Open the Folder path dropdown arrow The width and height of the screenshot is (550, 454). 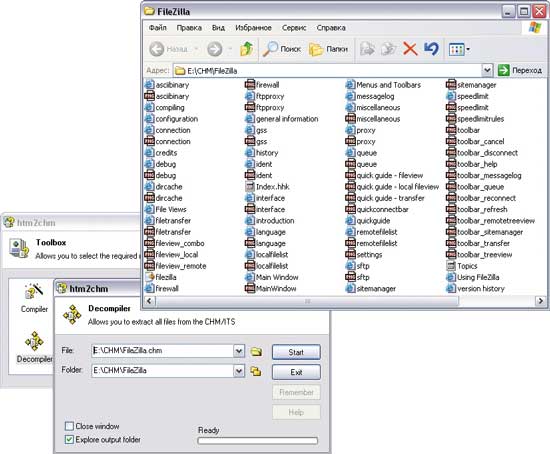[x=239, y=370]
